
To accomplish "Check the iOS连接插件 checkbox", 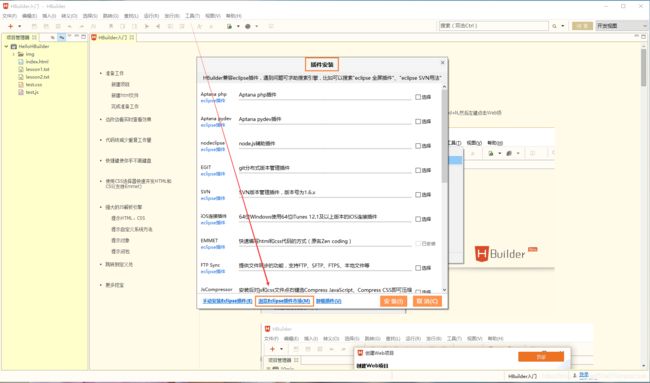I will coord(418,219).
